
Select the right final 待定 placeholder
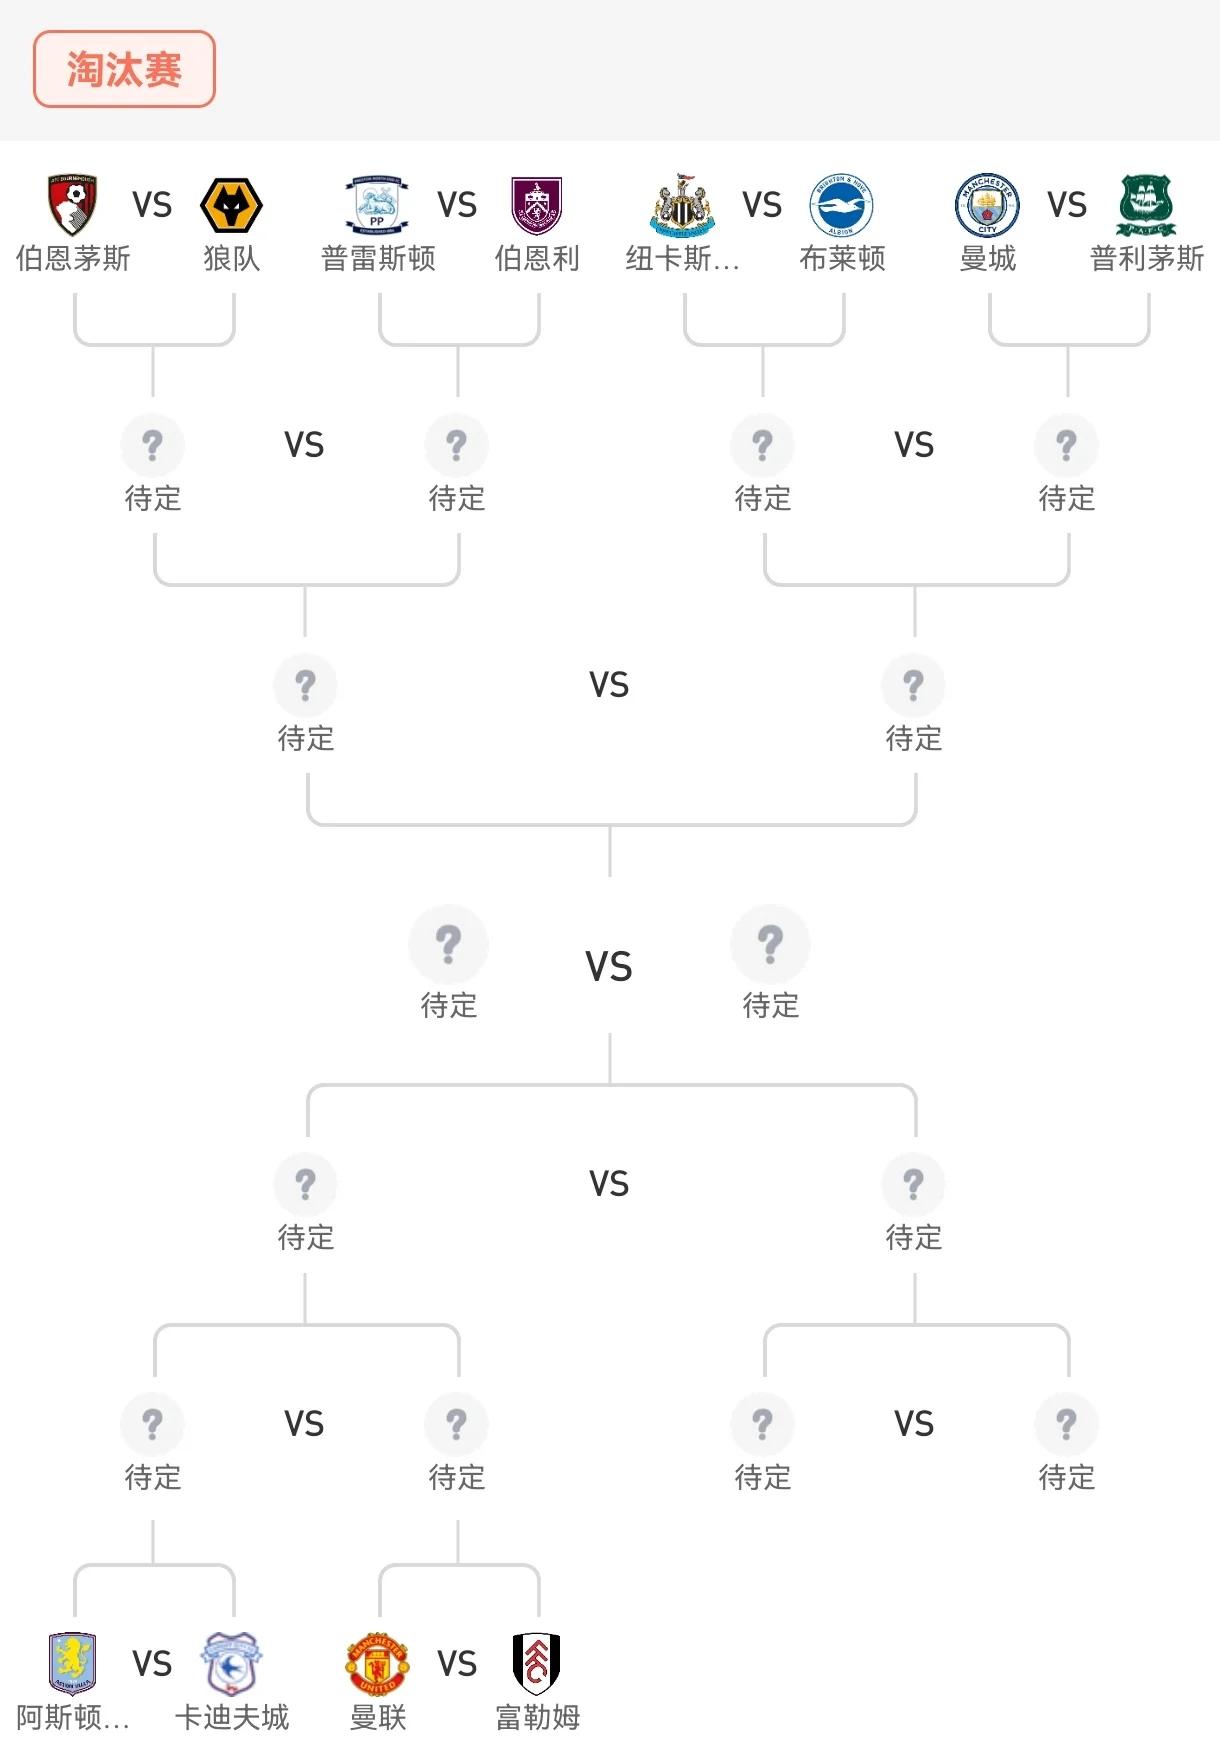[x=768, y=943]
